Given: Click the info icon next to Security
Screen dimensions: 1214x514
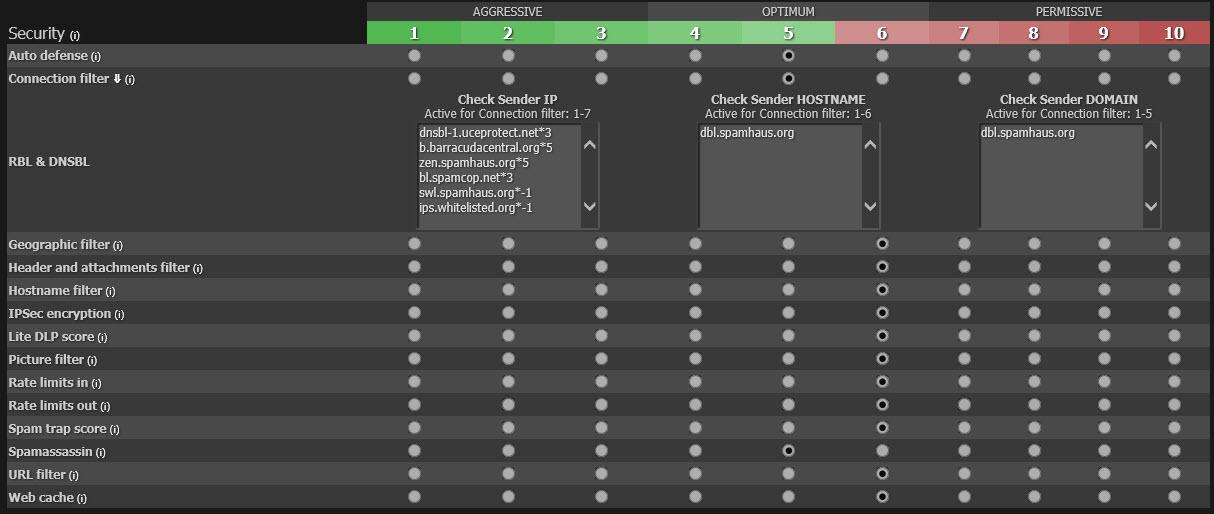Looking at the screenshot, I should [75, 36].
